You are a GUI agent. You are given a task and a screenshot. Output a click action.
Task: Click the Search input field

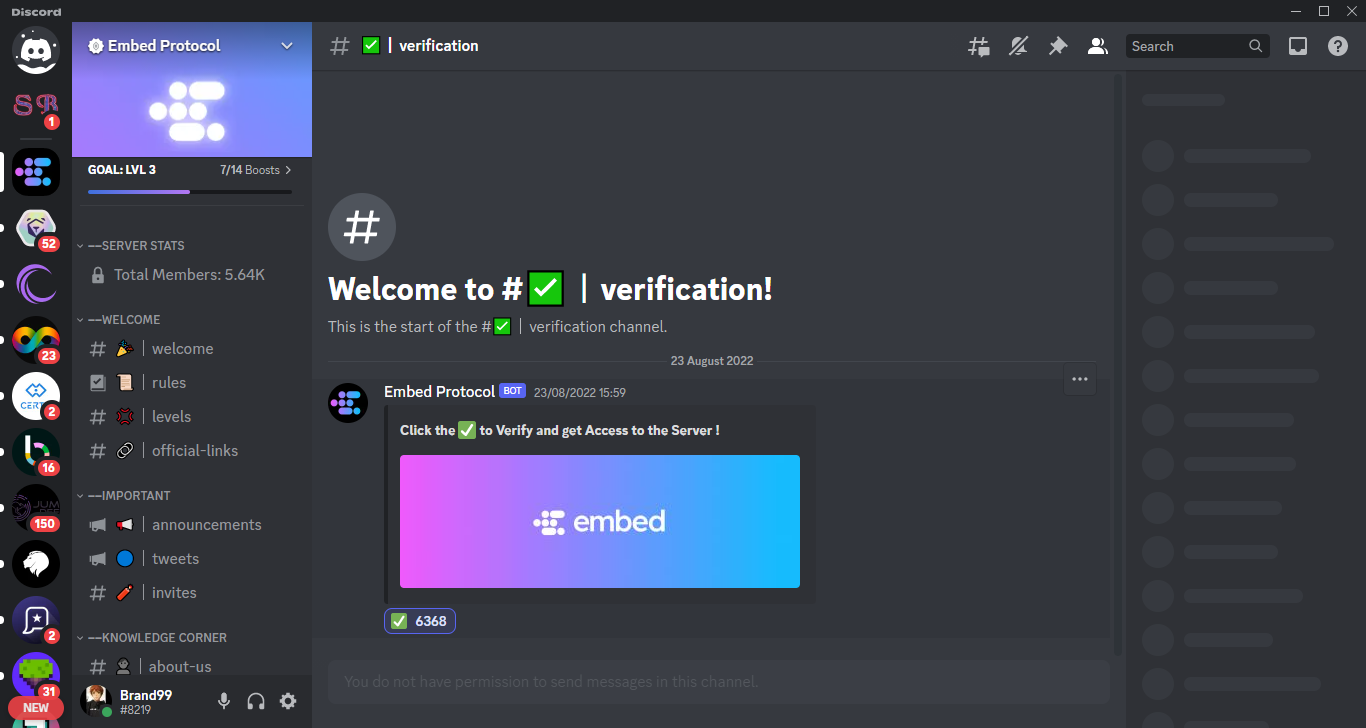[1187, 46]
